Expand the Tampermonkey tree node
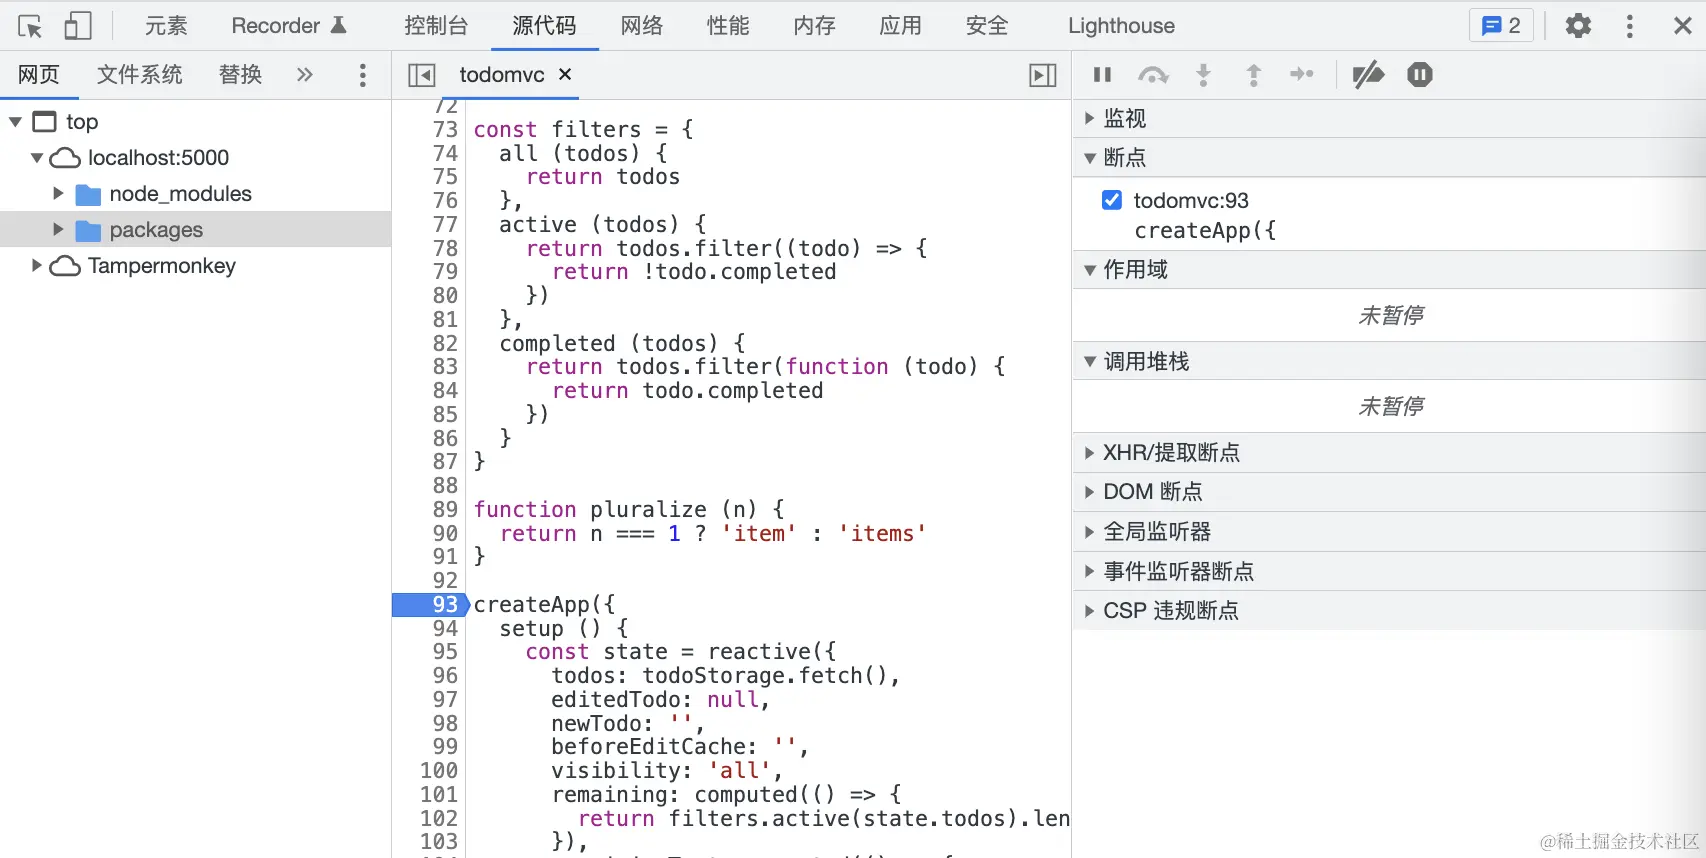Viewport: 1706px width, 858px height. pos(37,266)
